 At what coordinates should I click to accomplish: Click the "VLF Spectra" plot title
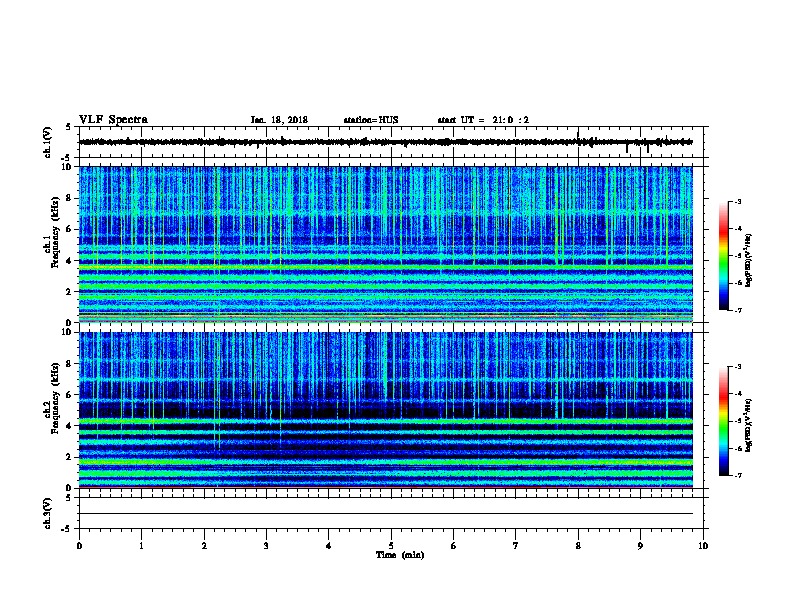pyautogui.click(x=114, y=120)
